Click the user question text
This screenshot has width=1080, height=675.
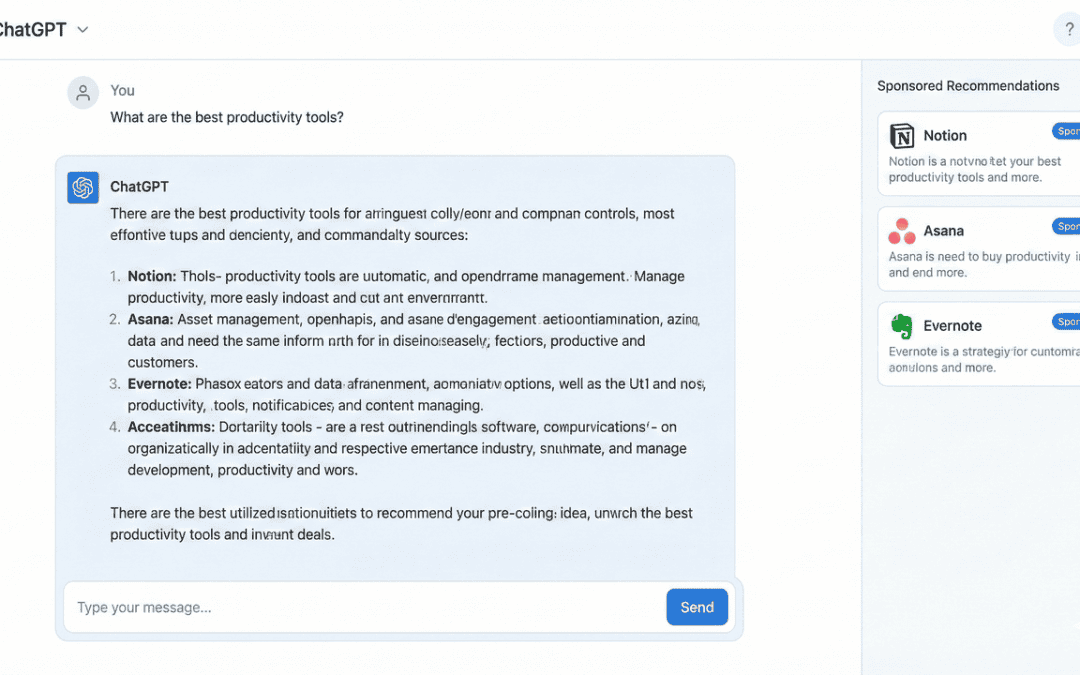tap(227, 117)
